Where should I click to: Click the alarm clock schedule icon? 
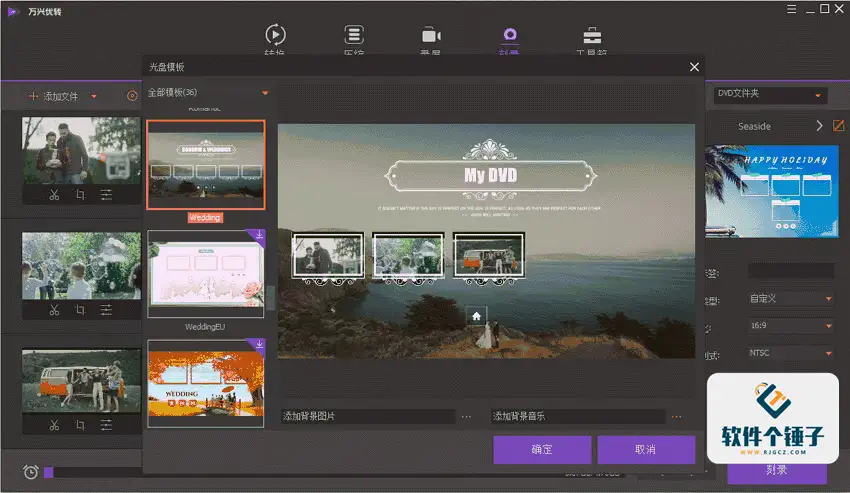(31, 472)
